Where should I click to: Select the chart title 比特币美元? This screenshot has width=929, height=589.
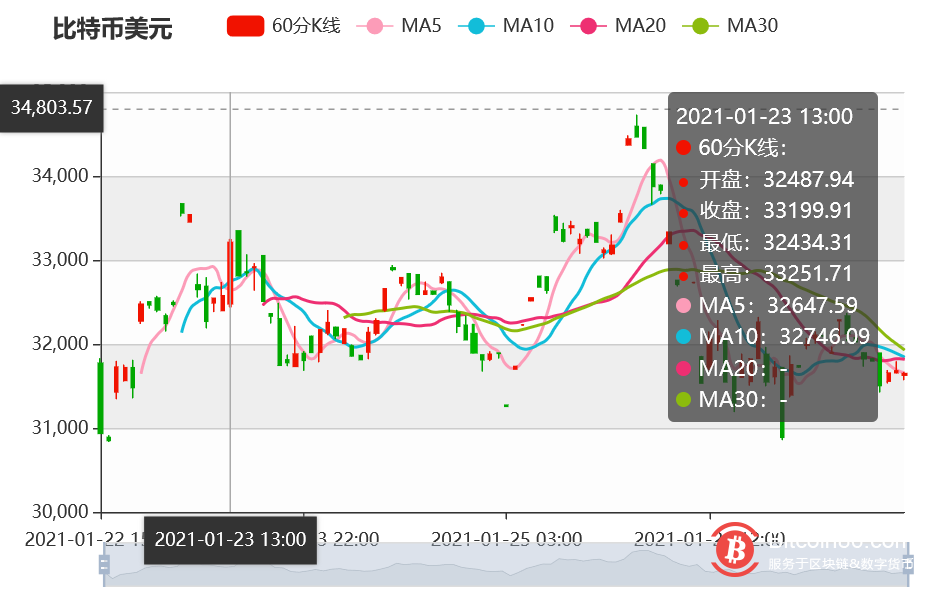pos(112,29)
